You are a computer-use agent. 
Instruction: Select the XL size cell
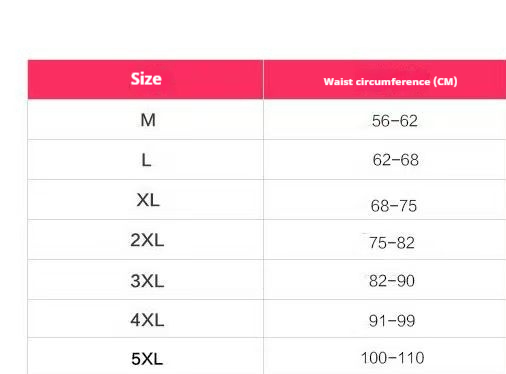pyautogui.click(x=148, y=200)
